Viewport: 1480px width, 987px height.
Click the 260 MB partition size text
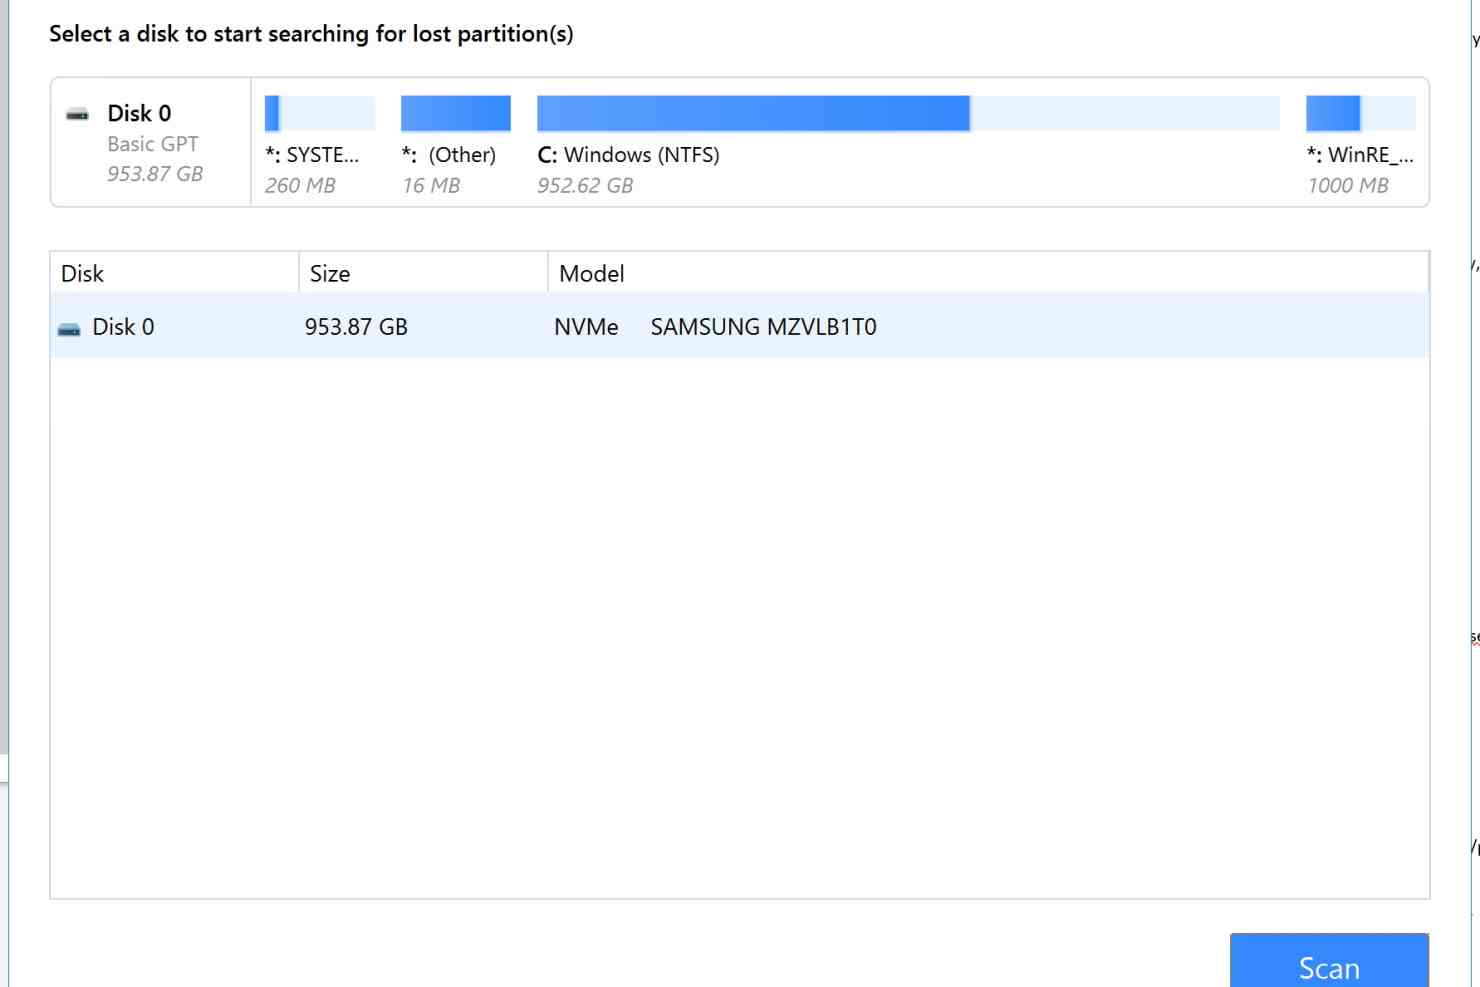point(300,185)
